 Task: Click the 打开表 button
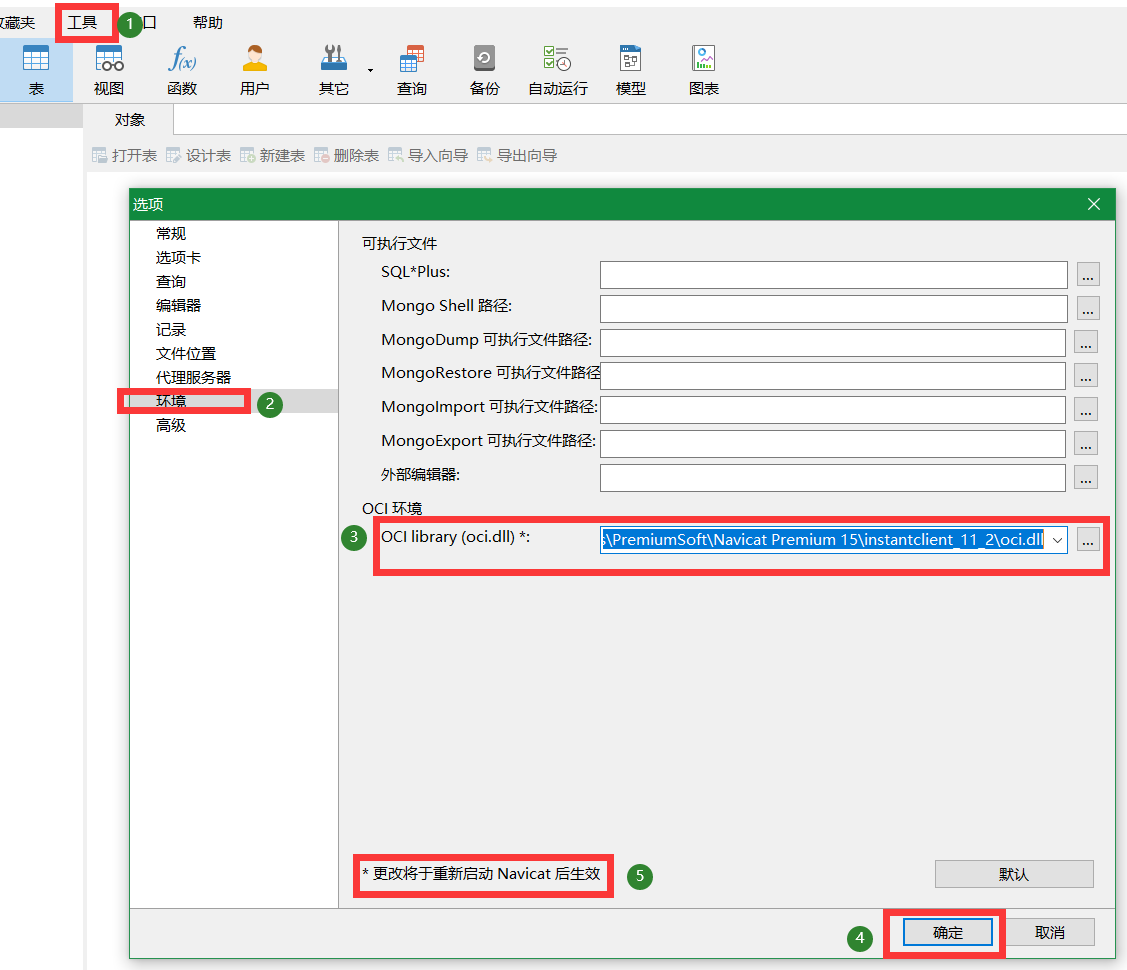pyautogui.click(x=124, y=155)
